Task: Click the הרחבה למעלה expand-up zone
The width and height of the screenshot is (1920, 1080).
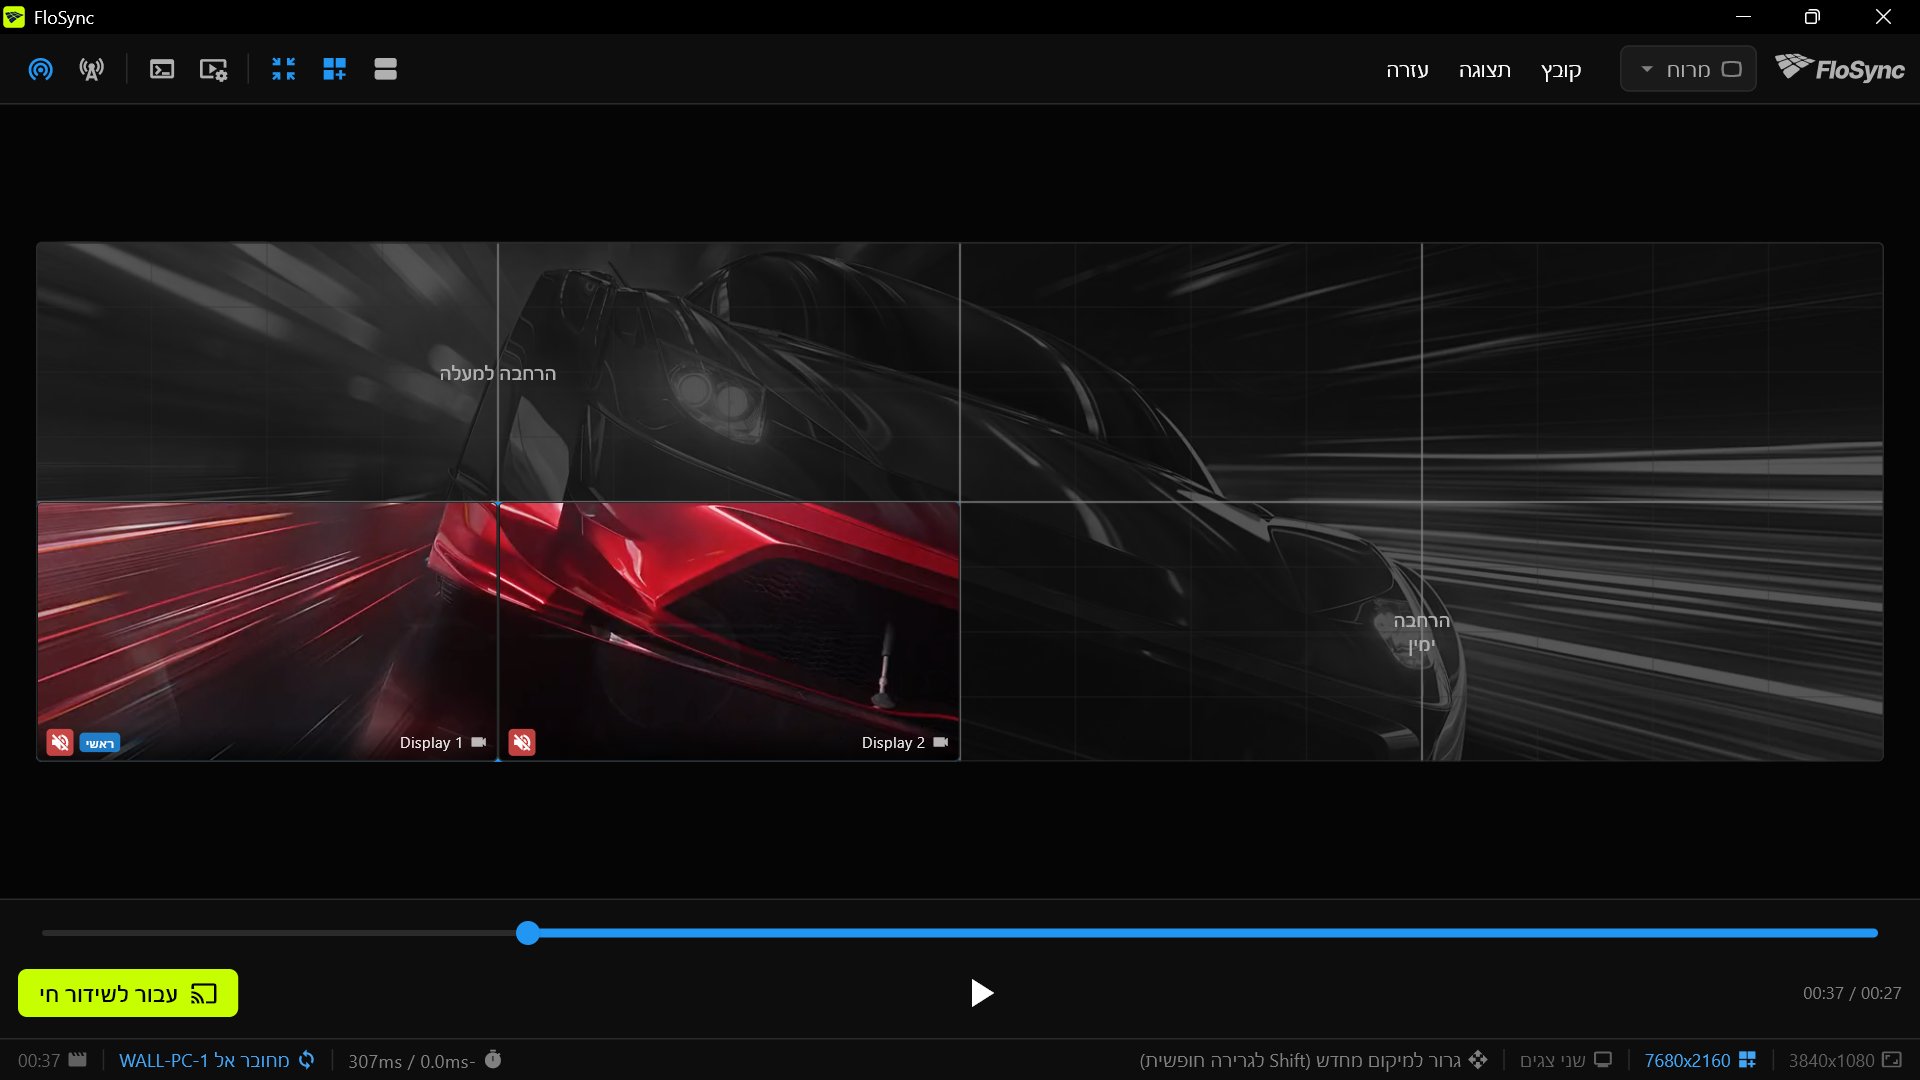Action: click(498, 373)
